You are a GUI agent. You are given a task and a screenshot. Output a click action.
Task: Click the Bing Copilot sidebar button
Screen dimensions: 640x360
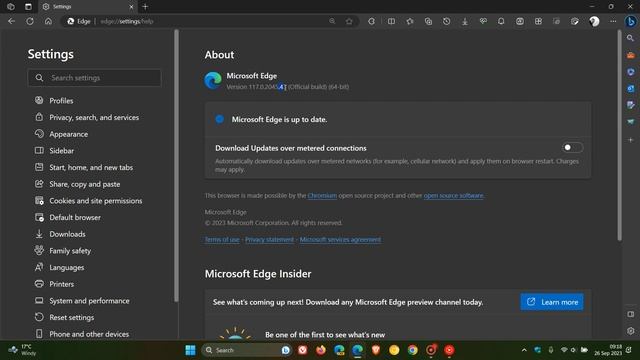pyautogui.click(x=631, y=21)
